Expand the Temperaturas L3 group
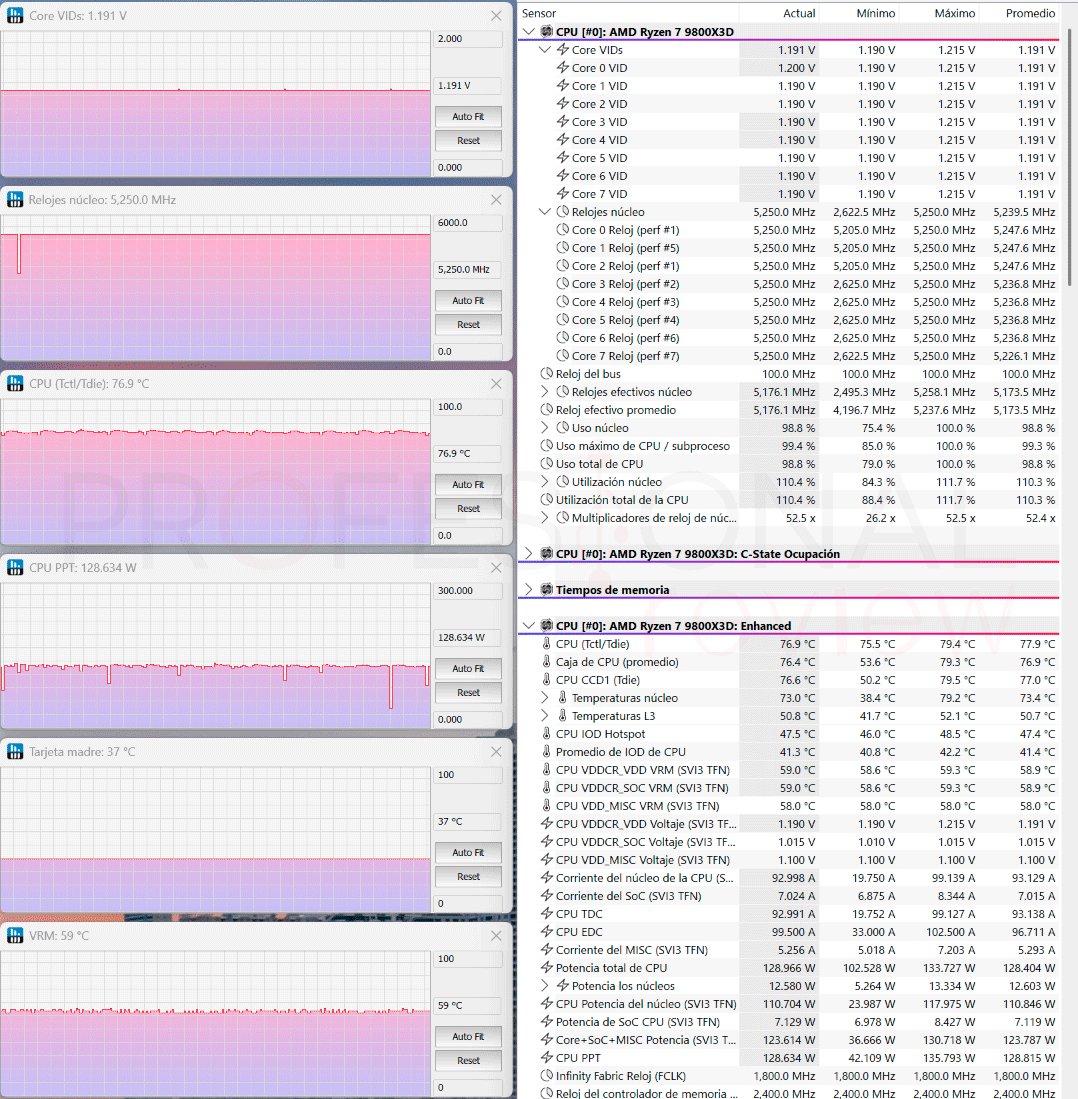The image size is (1078, 1099). tap(545, 716)
